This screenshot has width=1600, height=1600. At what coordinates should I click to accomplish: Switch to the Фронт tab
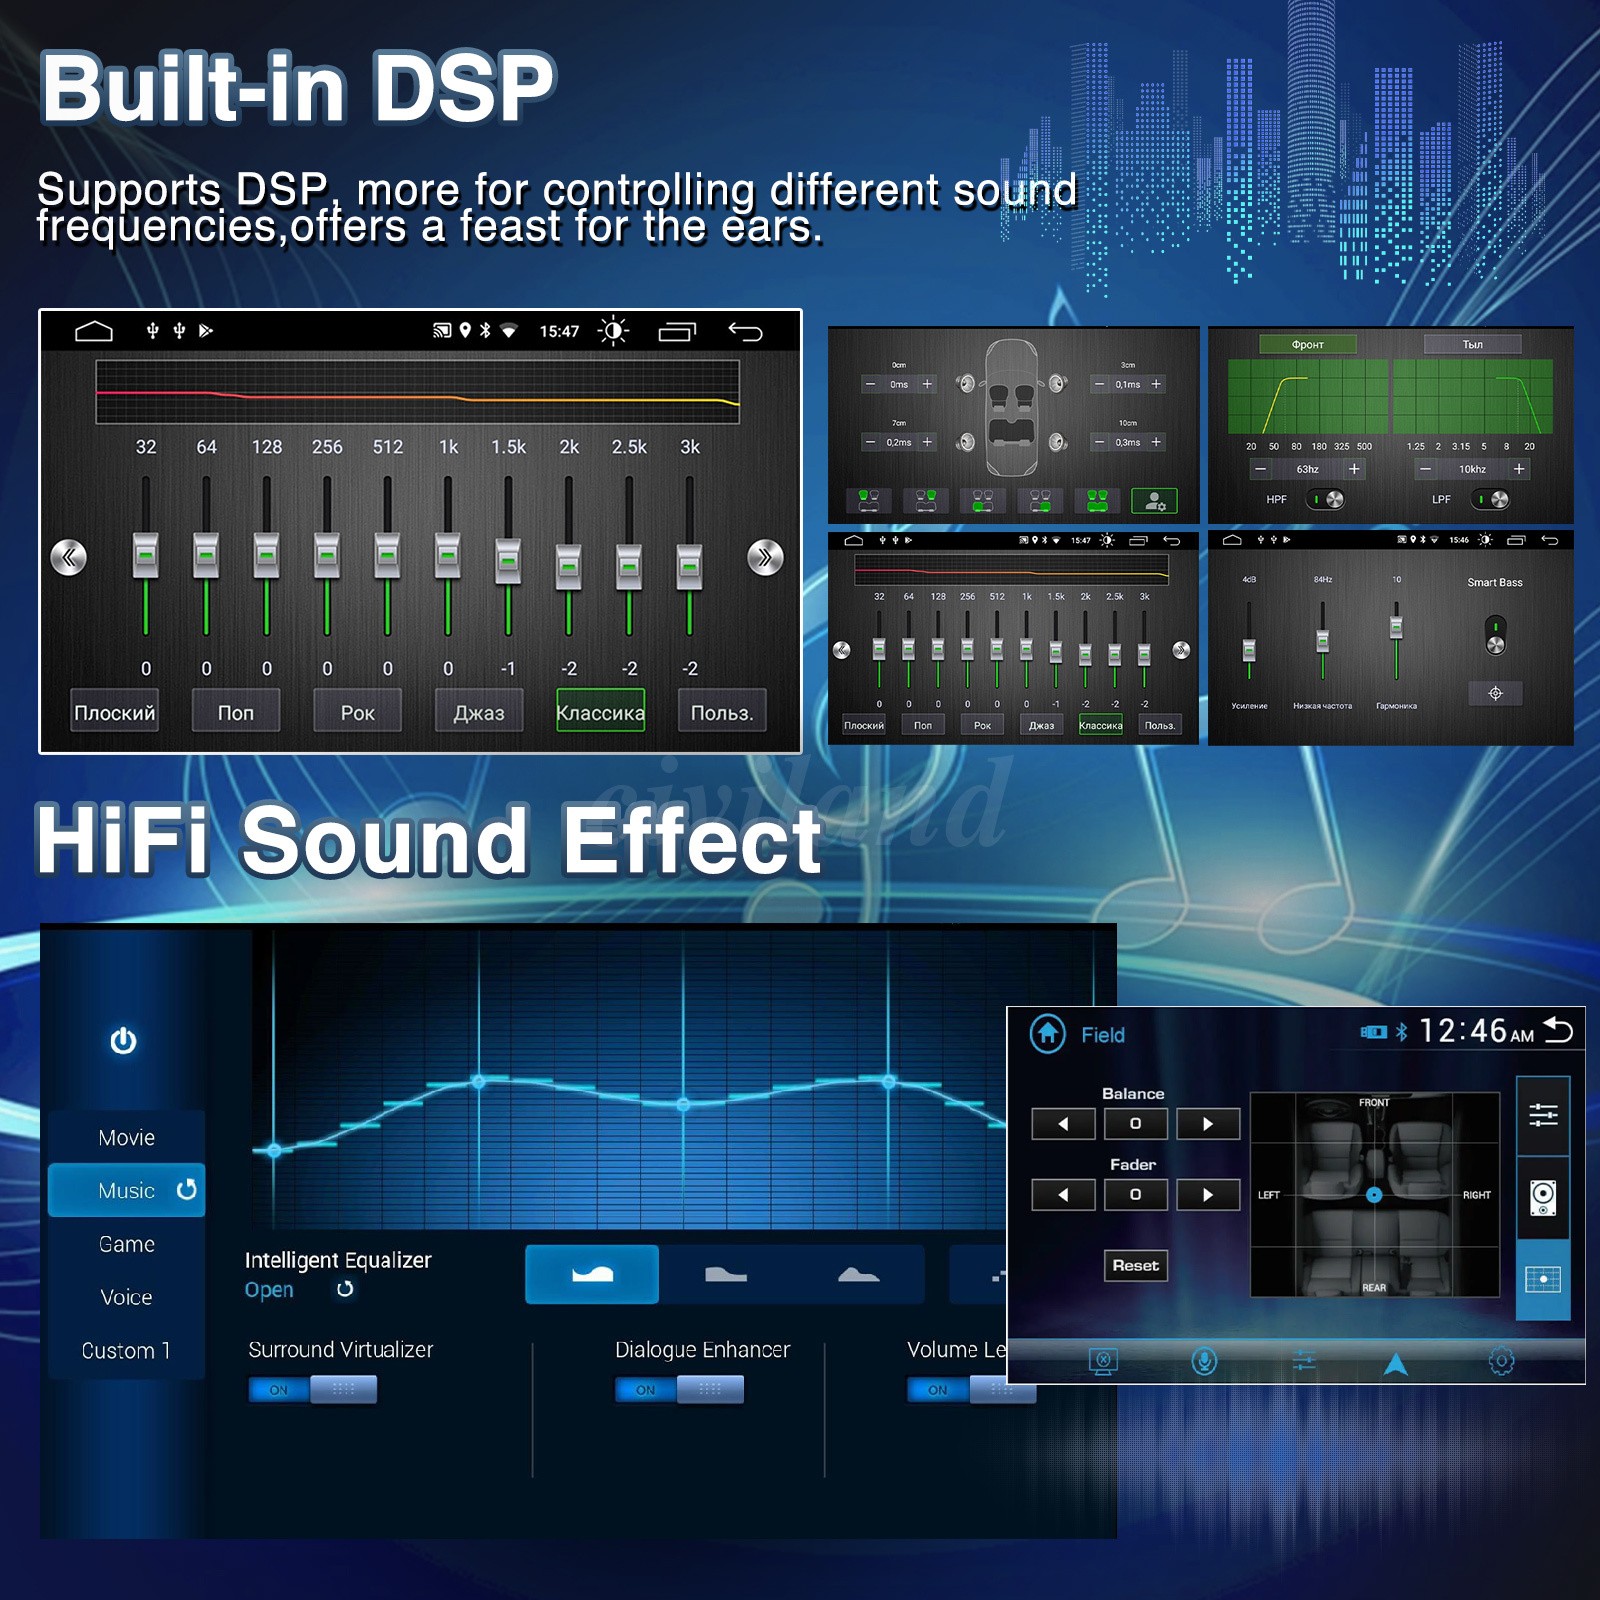click(1307, 344)
